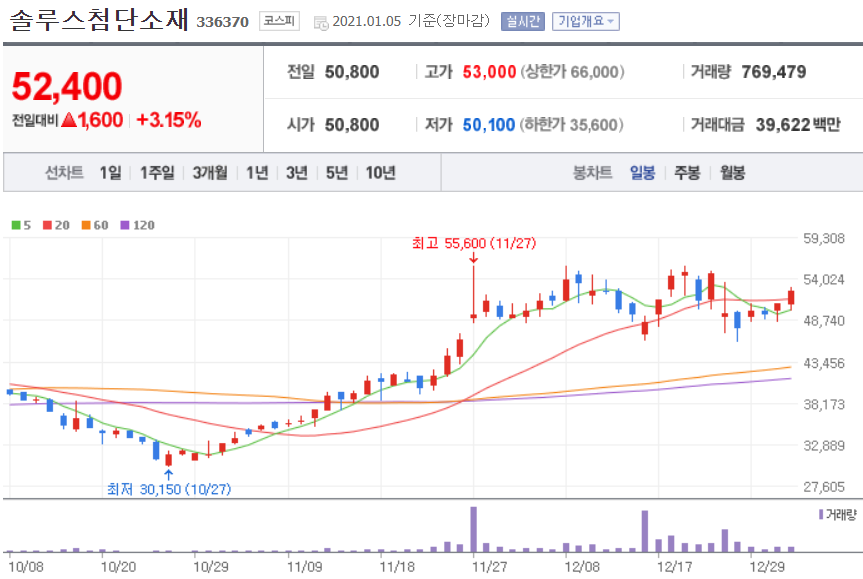The width and height of the screenshot is (863, 579).
Task: Show the 10년 line chart
Action: coord(380,173)
